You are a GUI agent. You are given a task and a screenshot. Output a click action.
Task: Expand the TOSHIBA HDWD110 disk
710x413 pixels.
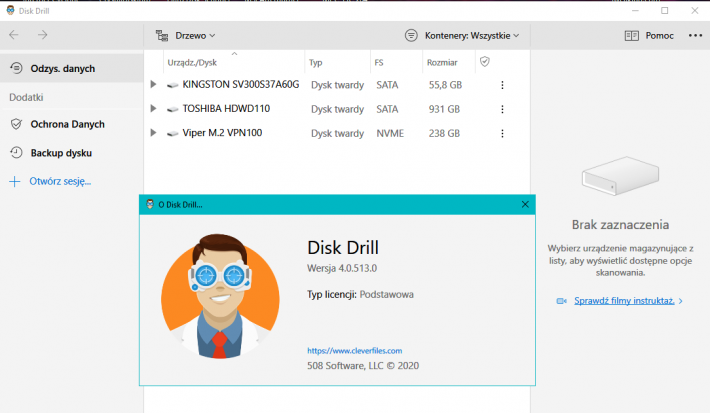(153, 109)
